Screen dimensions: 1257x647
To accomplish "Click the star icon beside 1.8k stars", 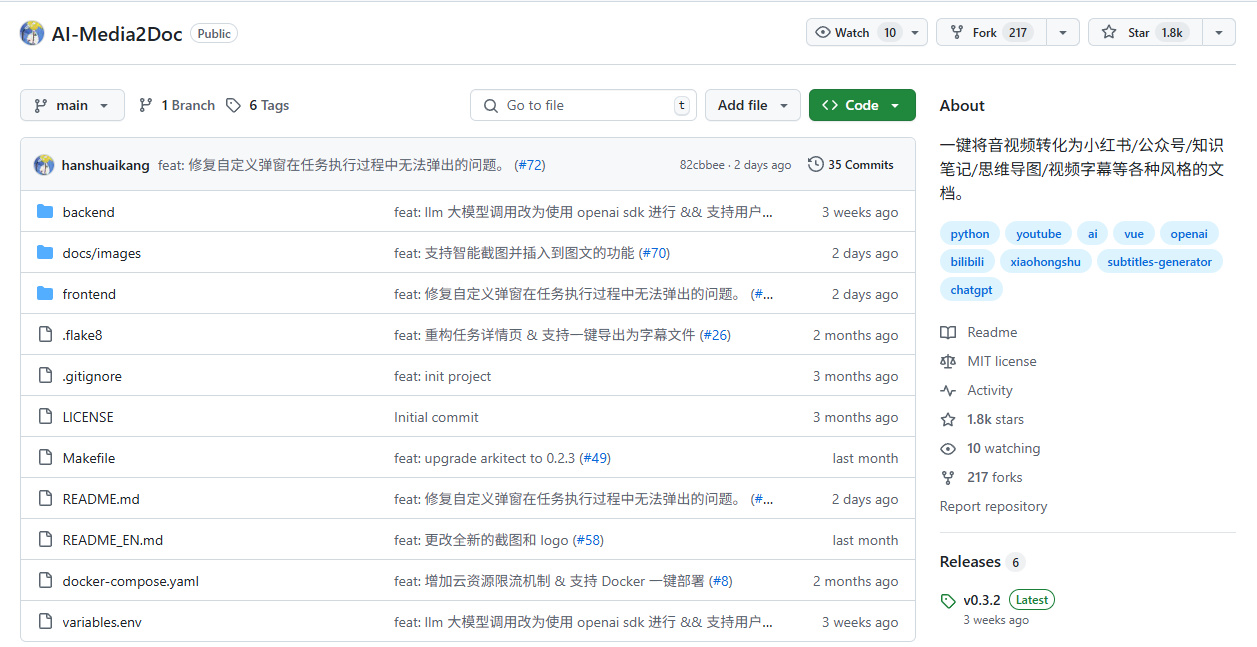I will pos(948,420).
